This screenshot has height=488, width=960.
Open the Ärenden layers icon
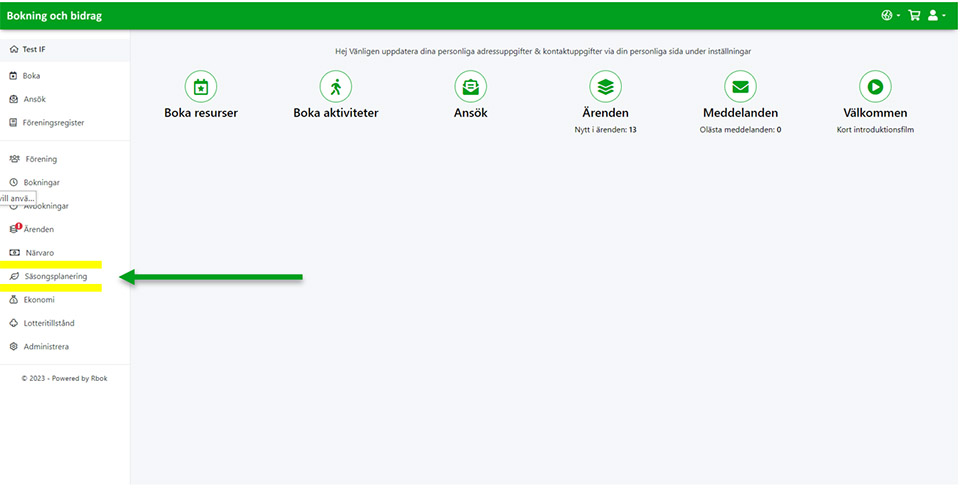tap(605, 86)
